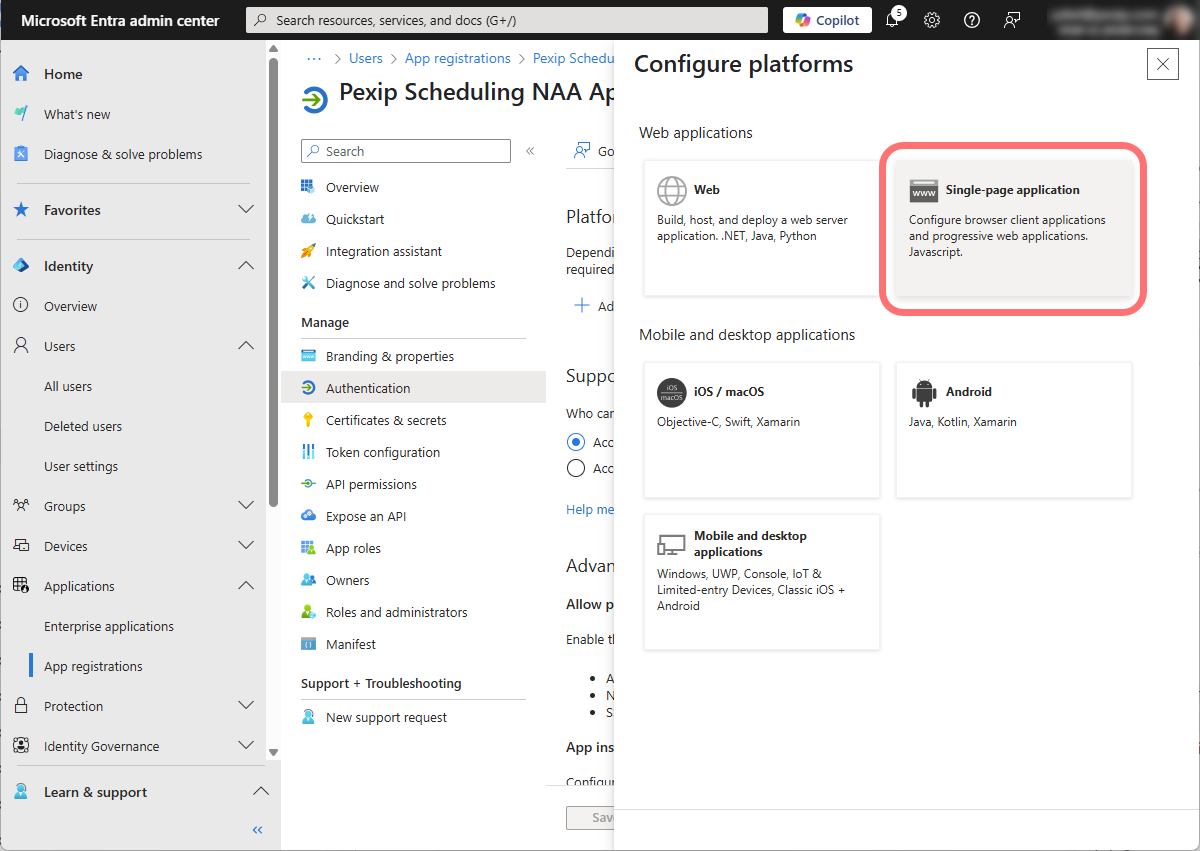Select the Single-page application platform tile
The height and width of the screenshot is (851, 1200).
[1013, 229]
